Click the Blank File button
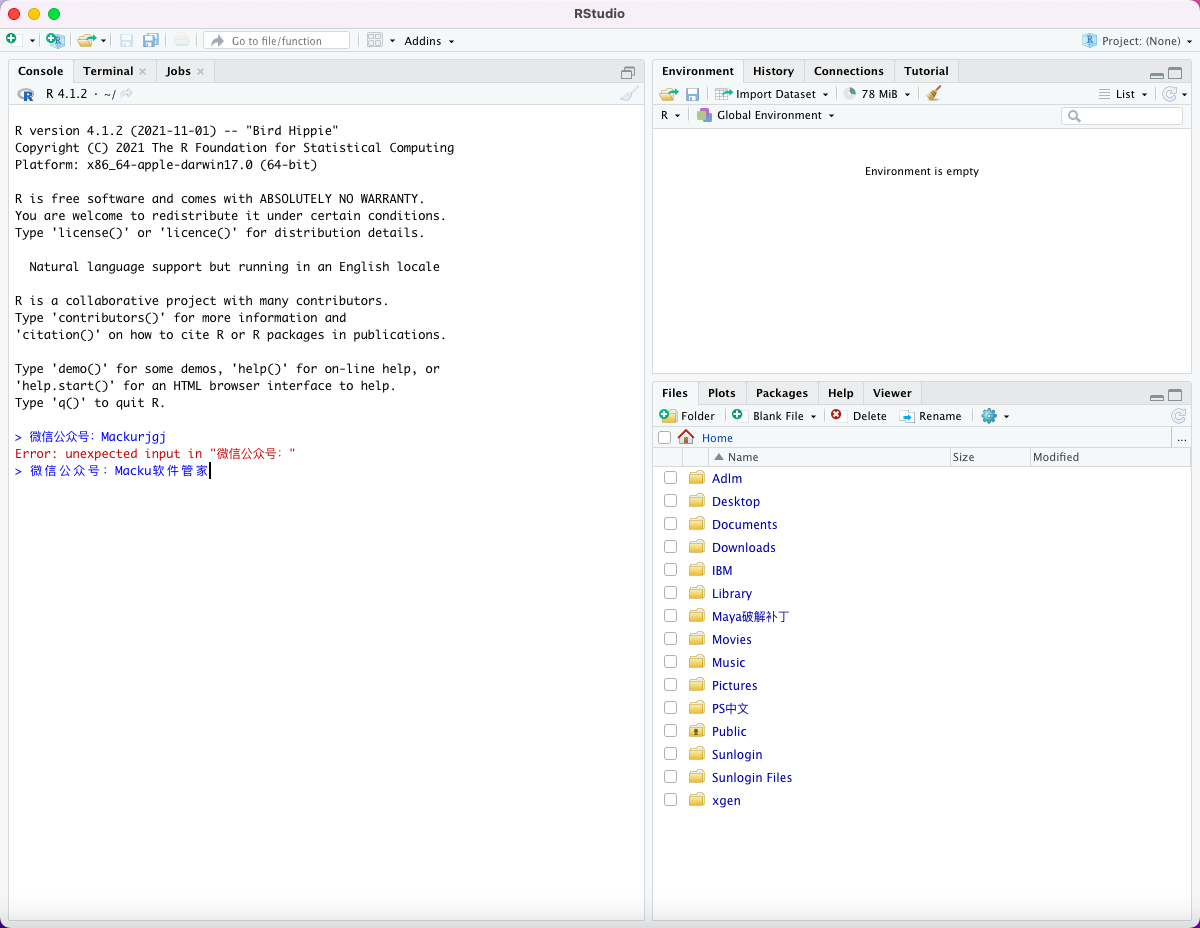Screen dimensions: 1200x928 [x=774, y=416]
